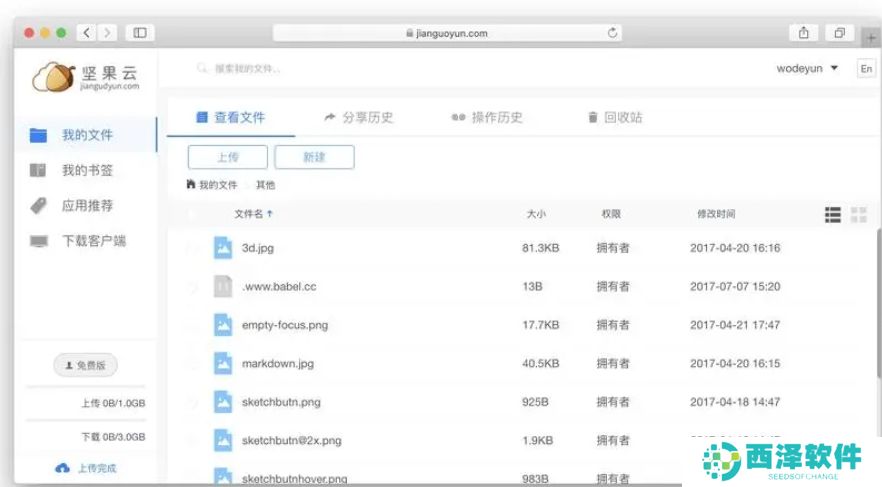882x487 pixels.
Task: Click the 上传 upload button
Action: [x=228, y=157]
